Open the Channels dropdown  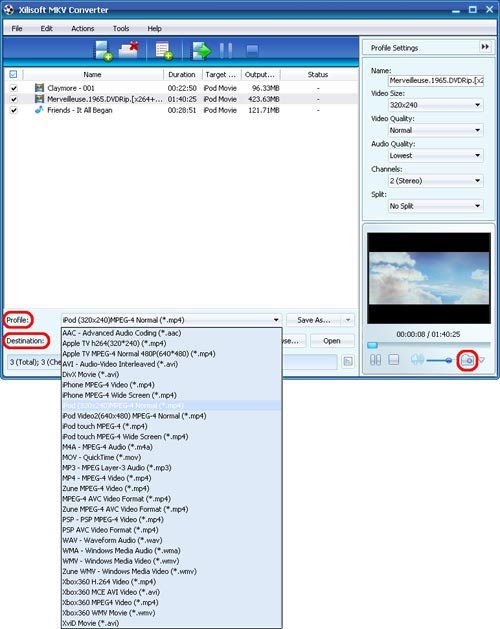(x=435, y=181)
